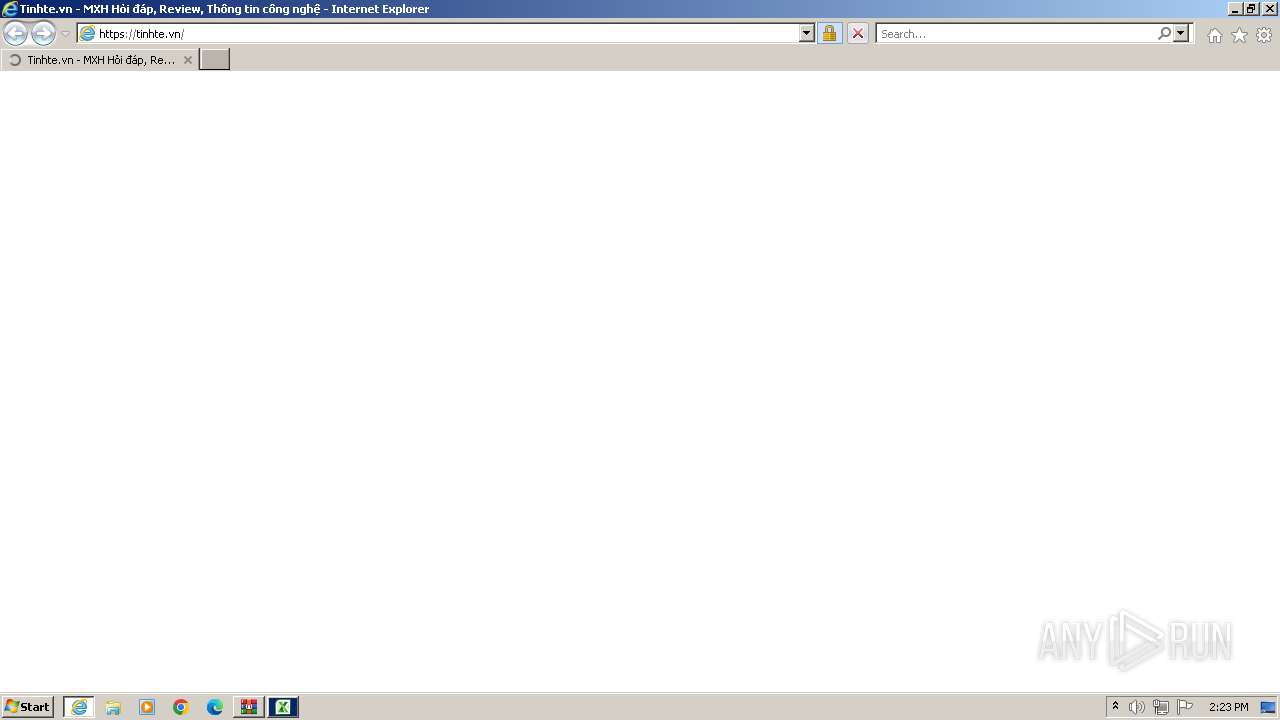This screenshot has height=720, width=1280.
Task: Click the security lock icon
Action: pyautogui.click(x=829, y=33)
